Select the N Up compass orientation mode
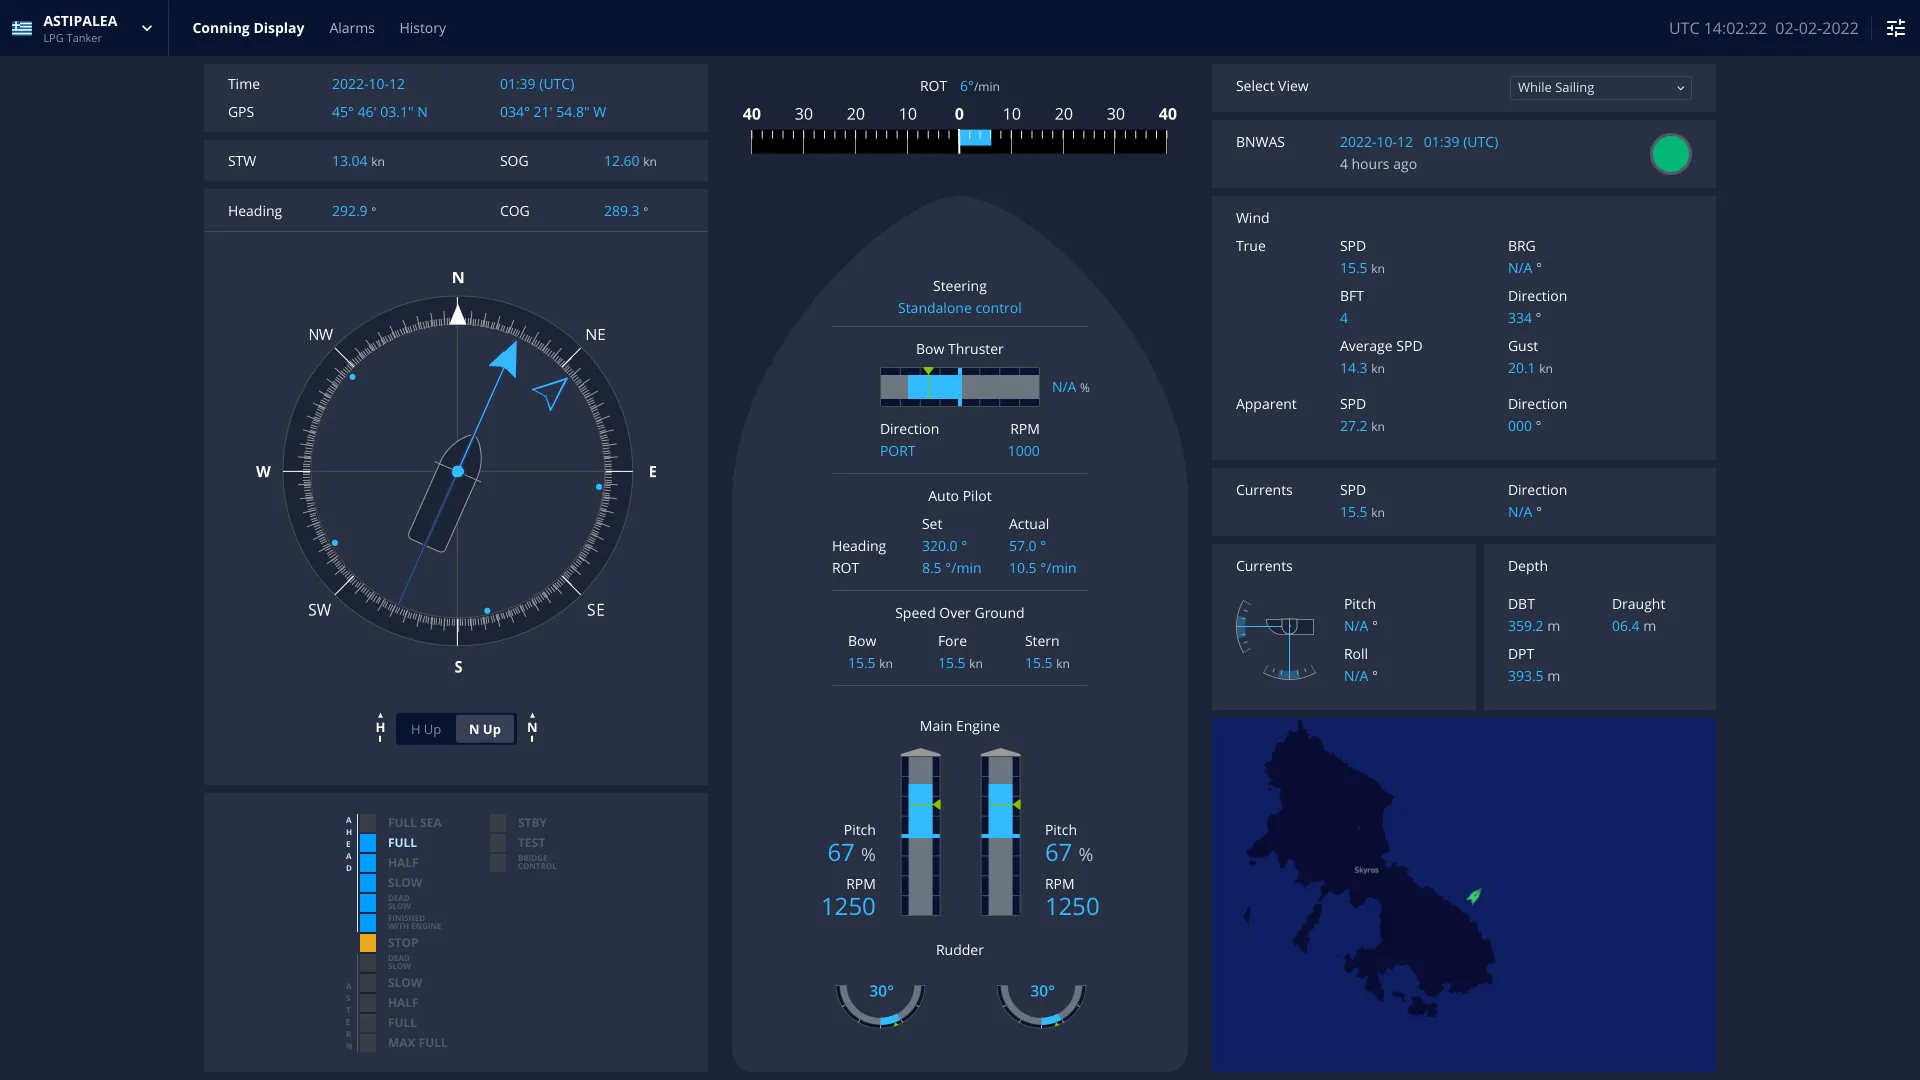The width and height of the screenshot is (1920, 1080). (484, 729)
